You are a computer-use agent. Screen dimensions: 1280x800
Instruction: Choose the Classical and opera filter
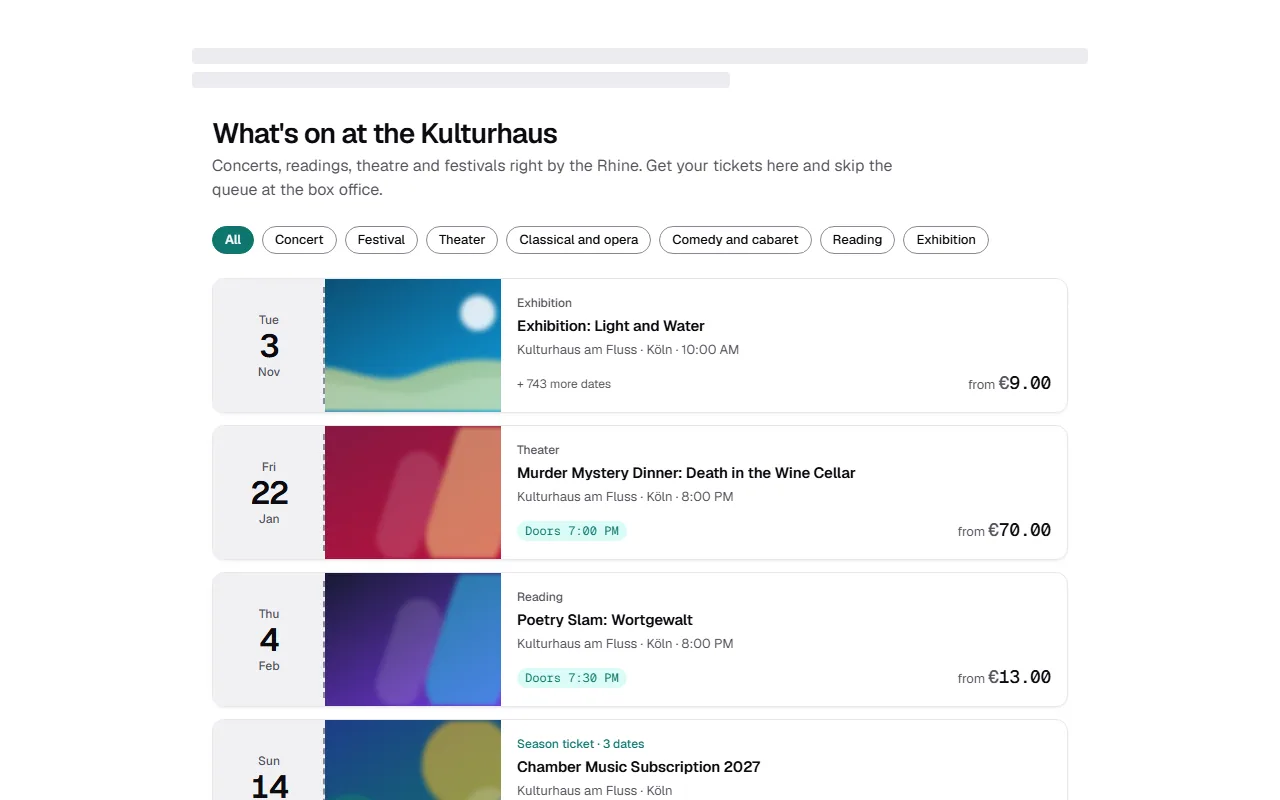579,240
